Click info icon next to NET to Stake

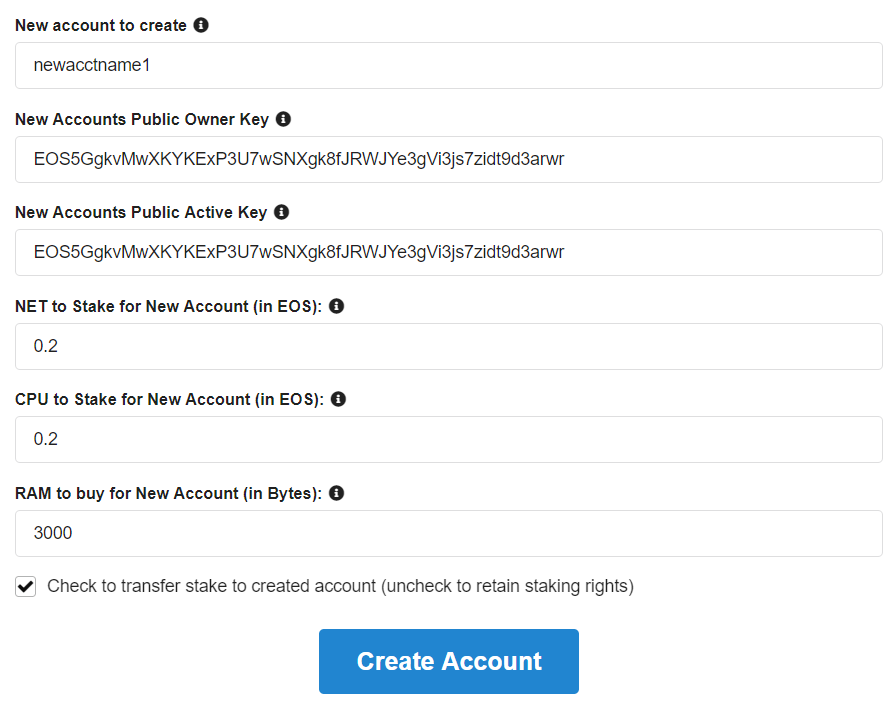(336, 306)
